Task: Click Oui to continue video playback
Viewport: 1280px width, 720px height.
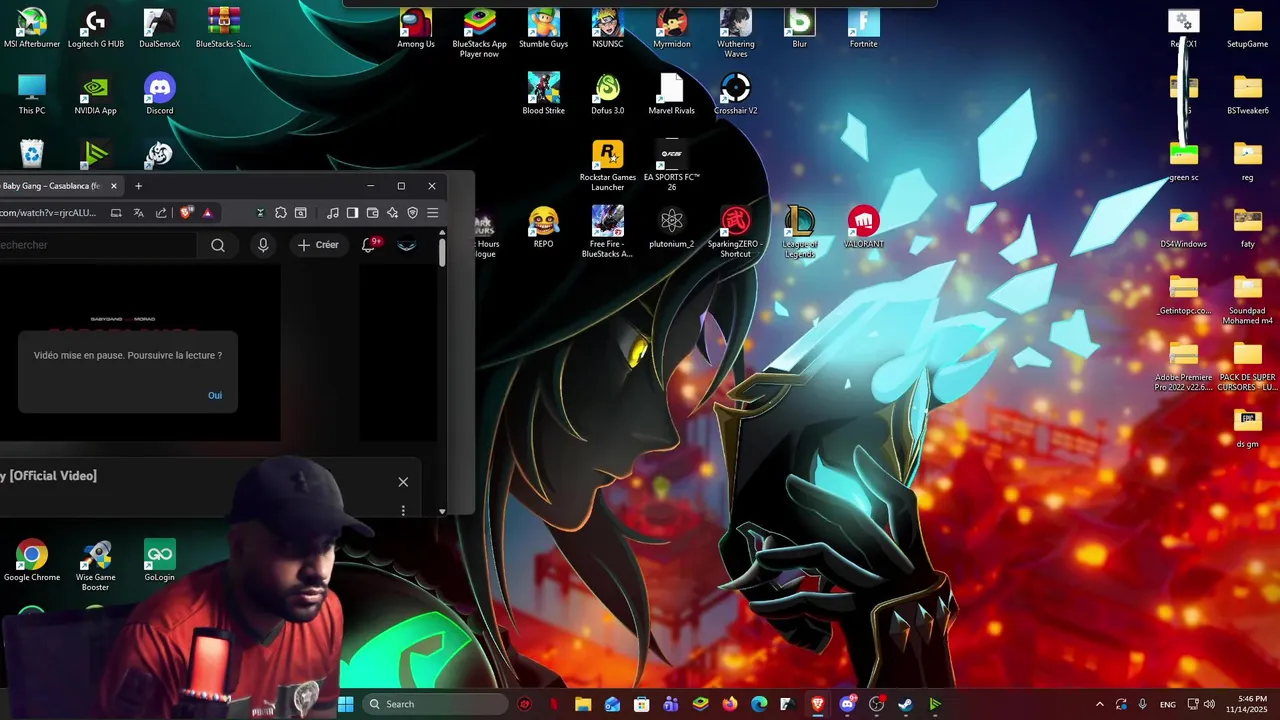Action: (x=215, y=395)
